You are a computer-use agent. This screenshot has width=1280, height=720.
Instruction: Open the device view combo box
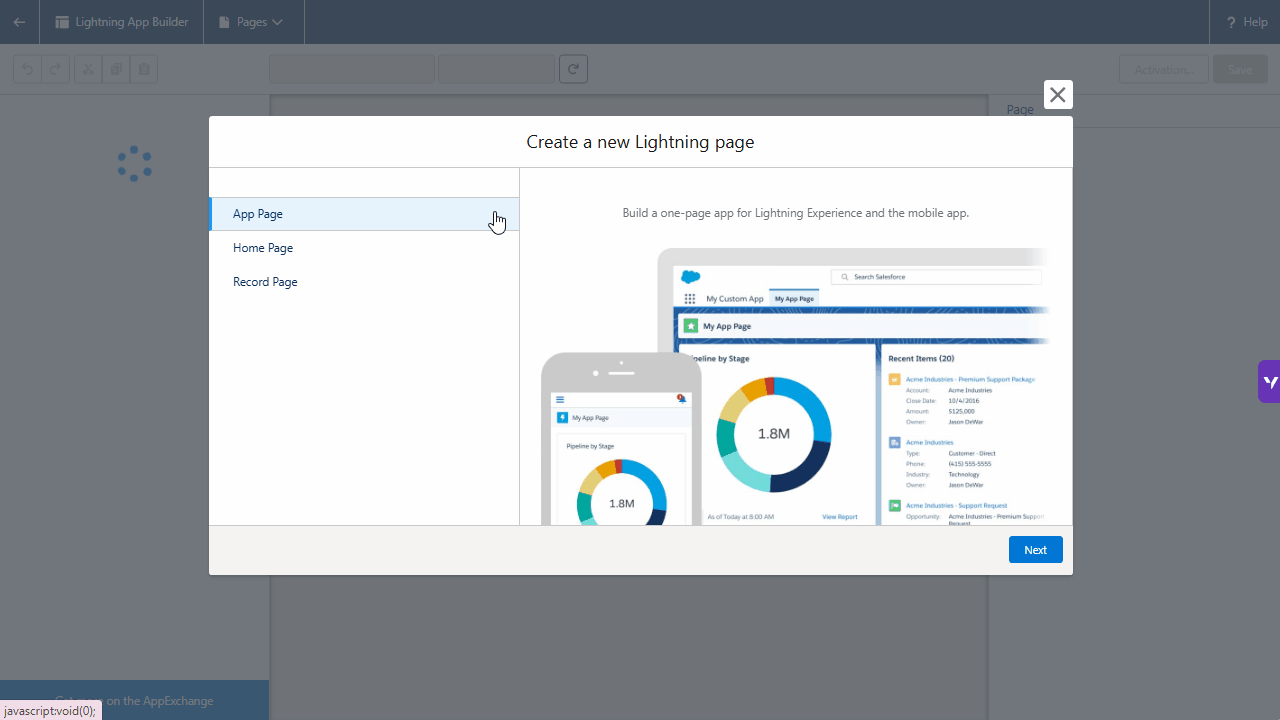(x=352, y=69)
